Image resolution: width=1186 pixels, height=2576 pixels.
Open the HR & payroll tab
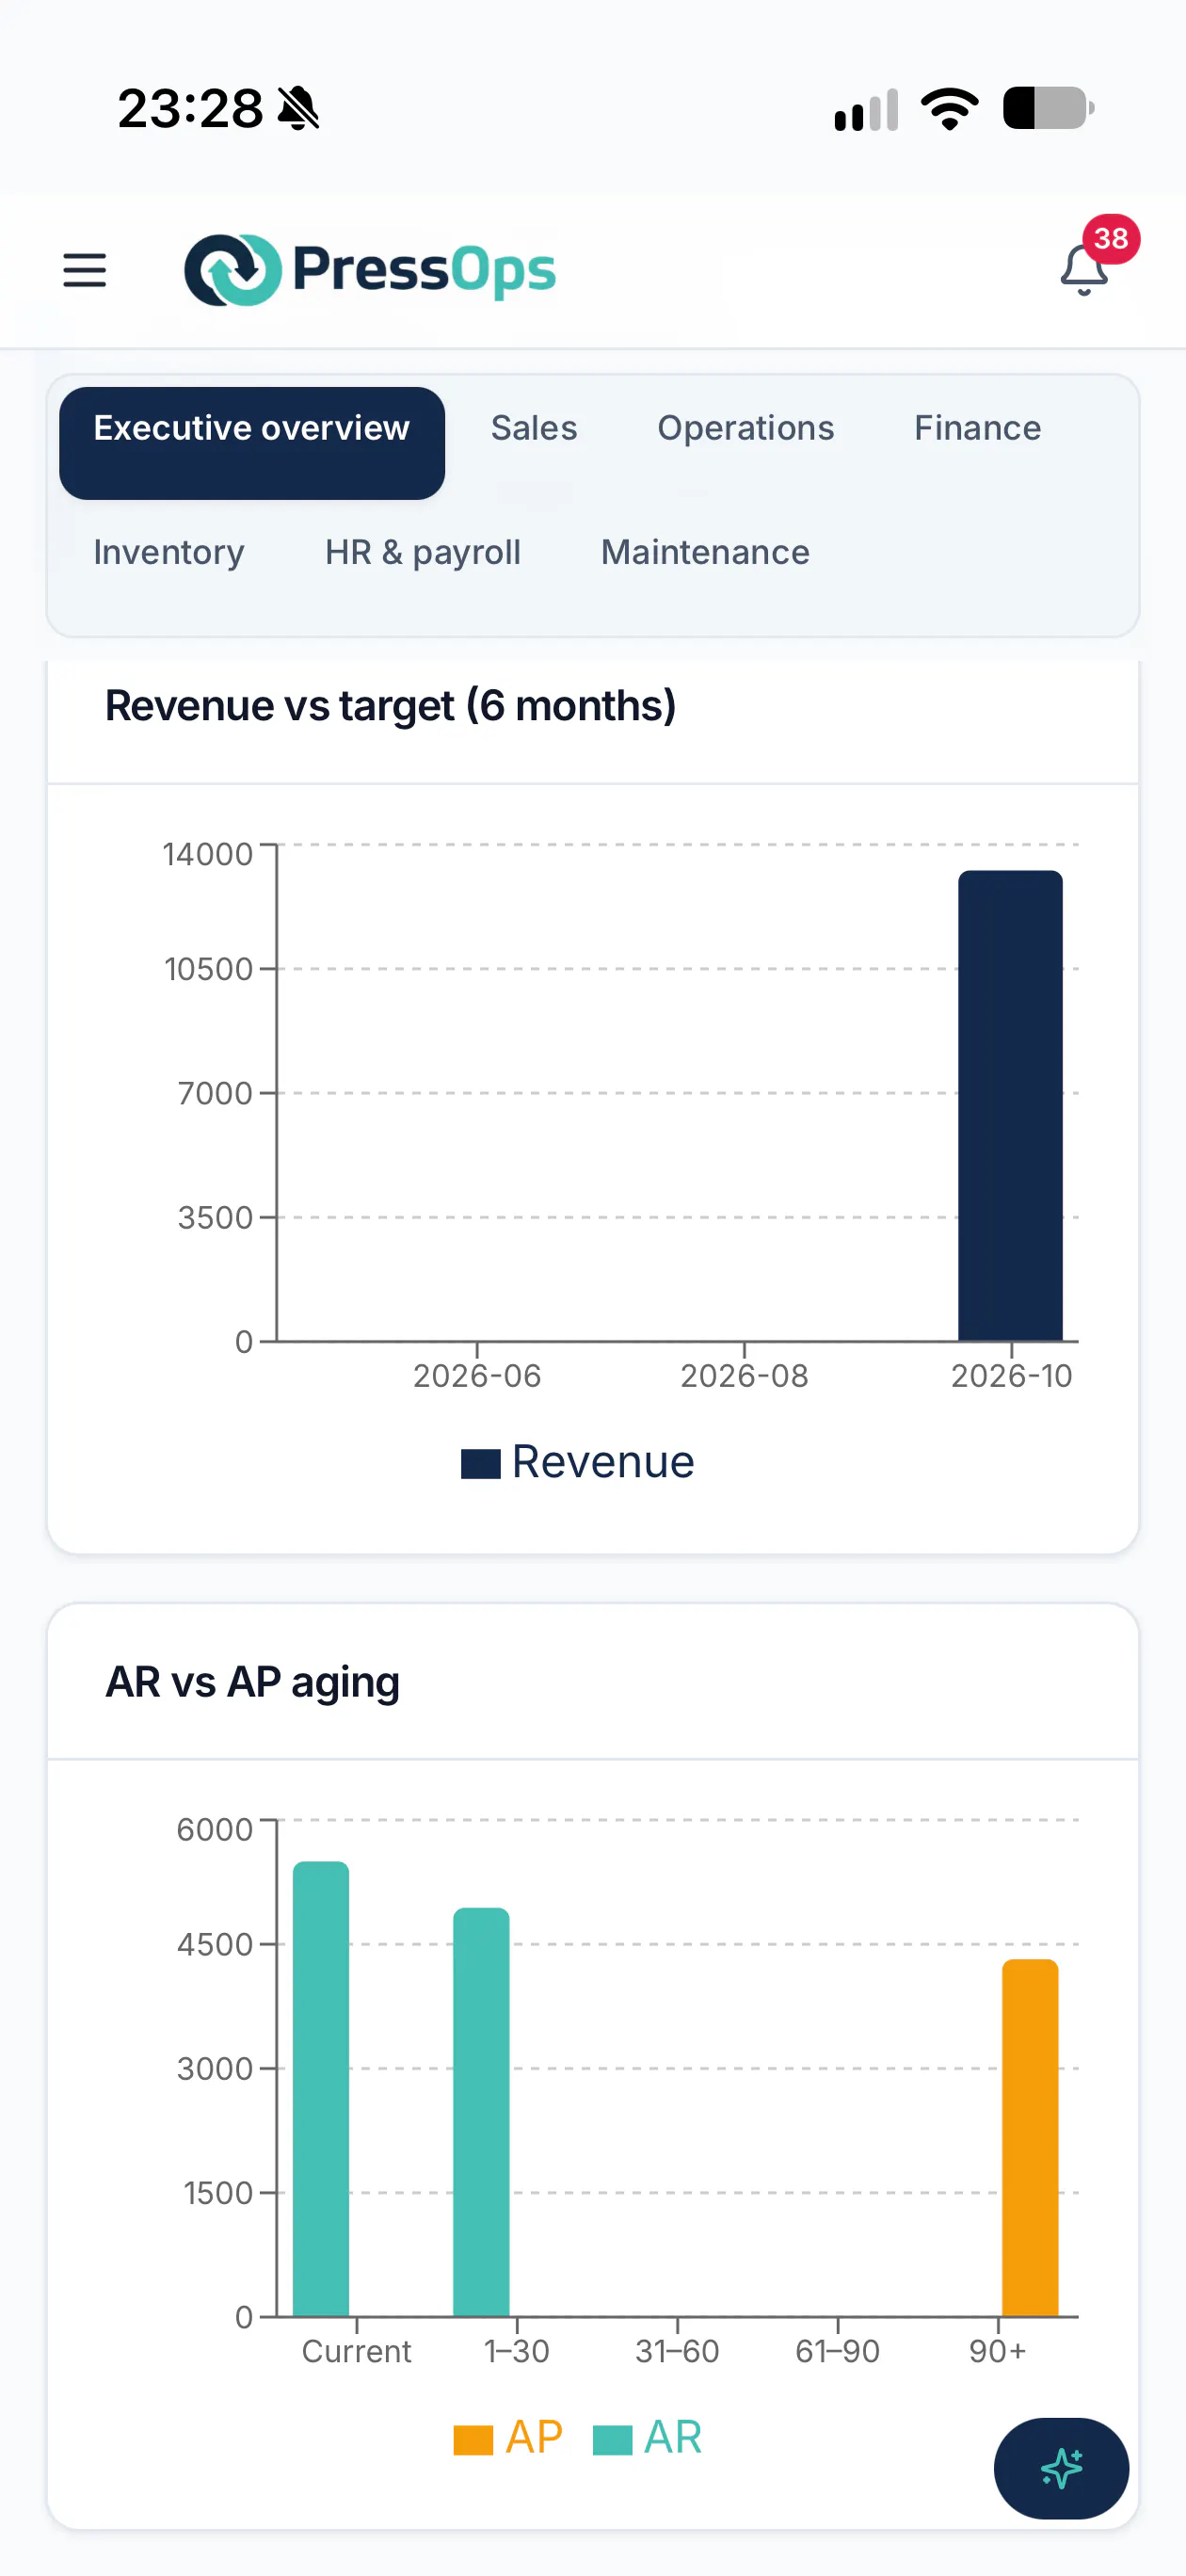coord(423,552)
